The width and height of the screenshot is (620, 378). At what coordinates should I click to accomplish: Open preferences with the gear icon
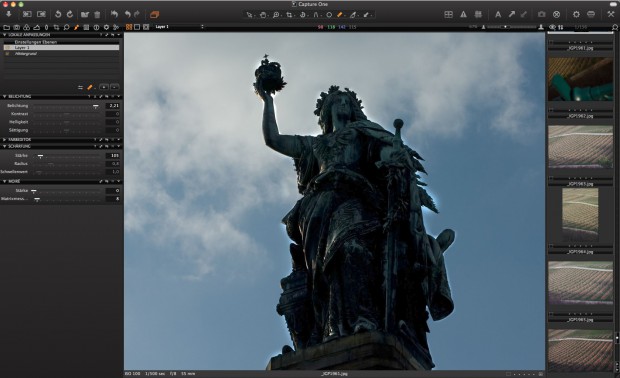[576, 14]
